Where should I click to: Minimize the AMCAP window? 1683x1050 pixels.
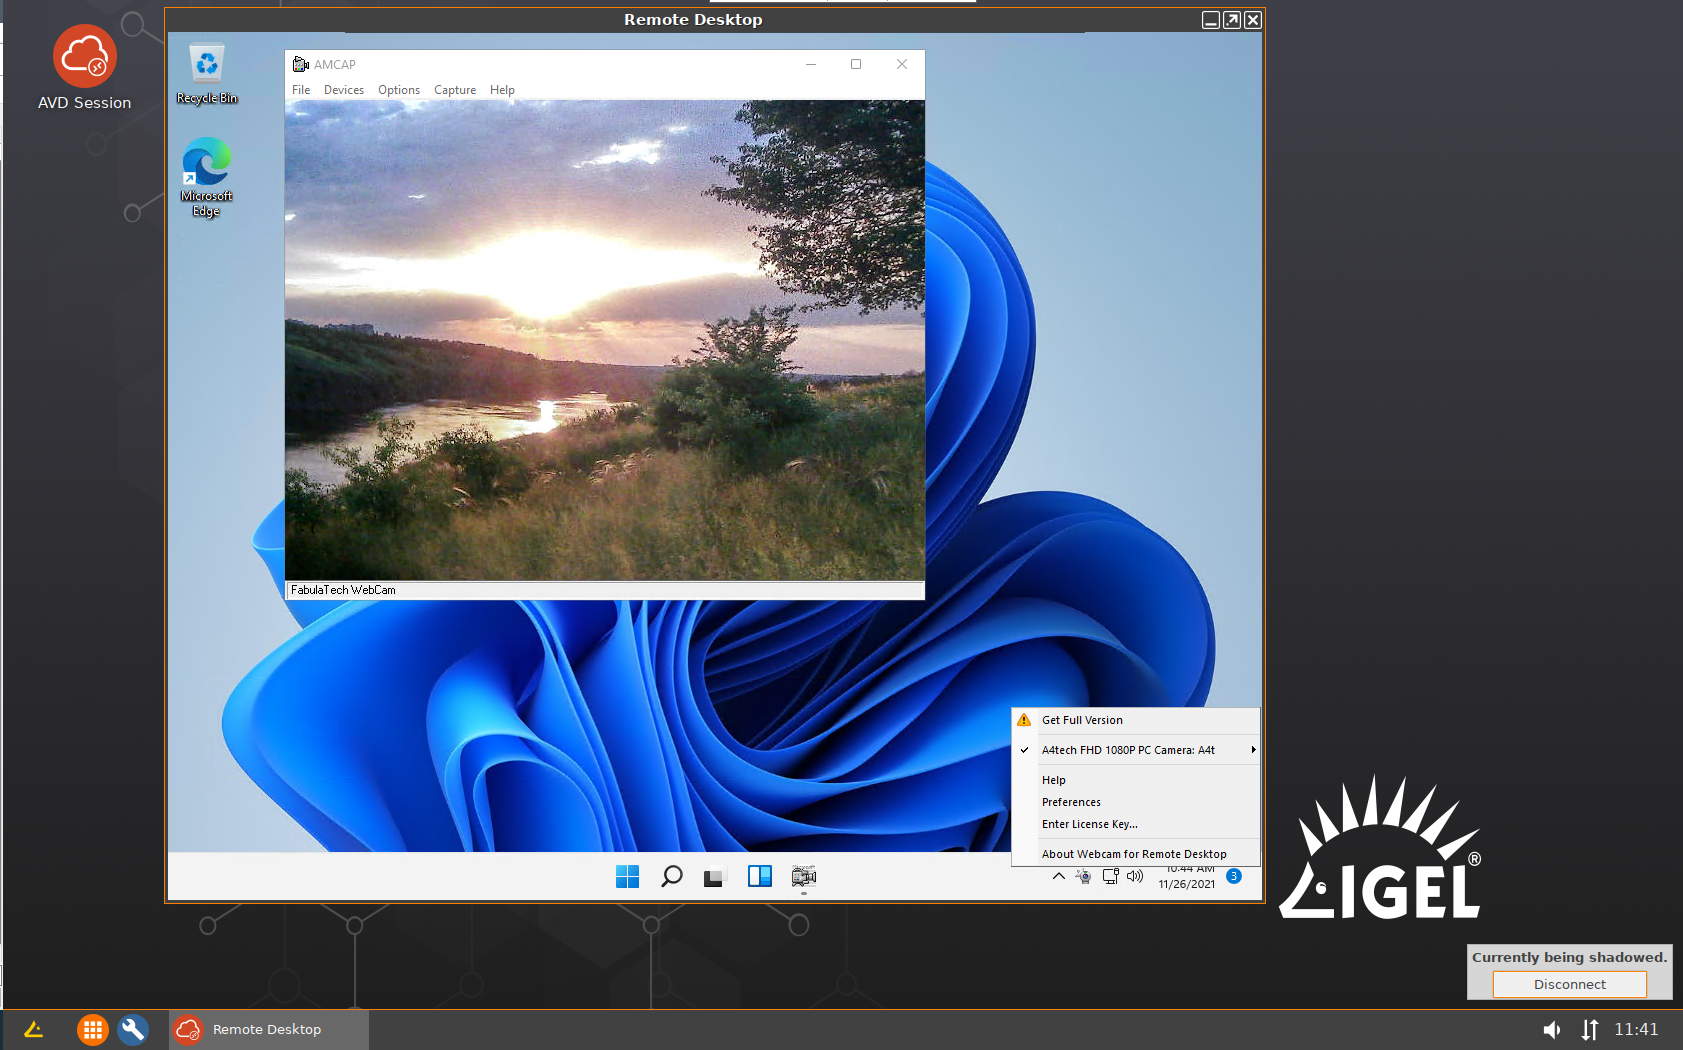click(811, 64)
